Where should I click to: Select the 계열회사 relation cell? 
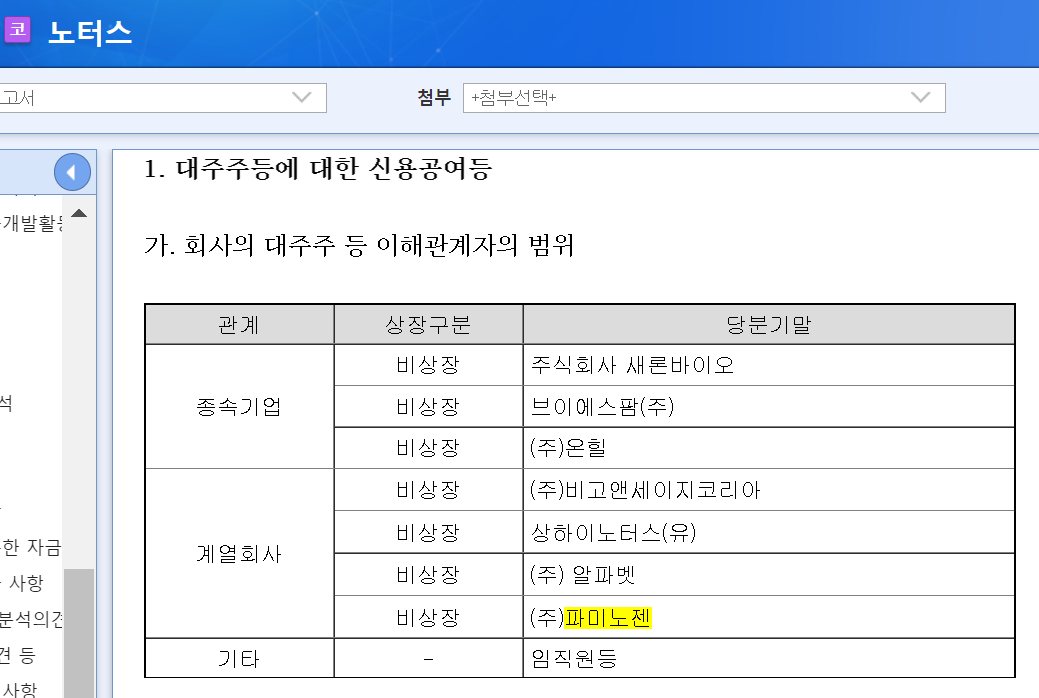click(x=239, y=553)
